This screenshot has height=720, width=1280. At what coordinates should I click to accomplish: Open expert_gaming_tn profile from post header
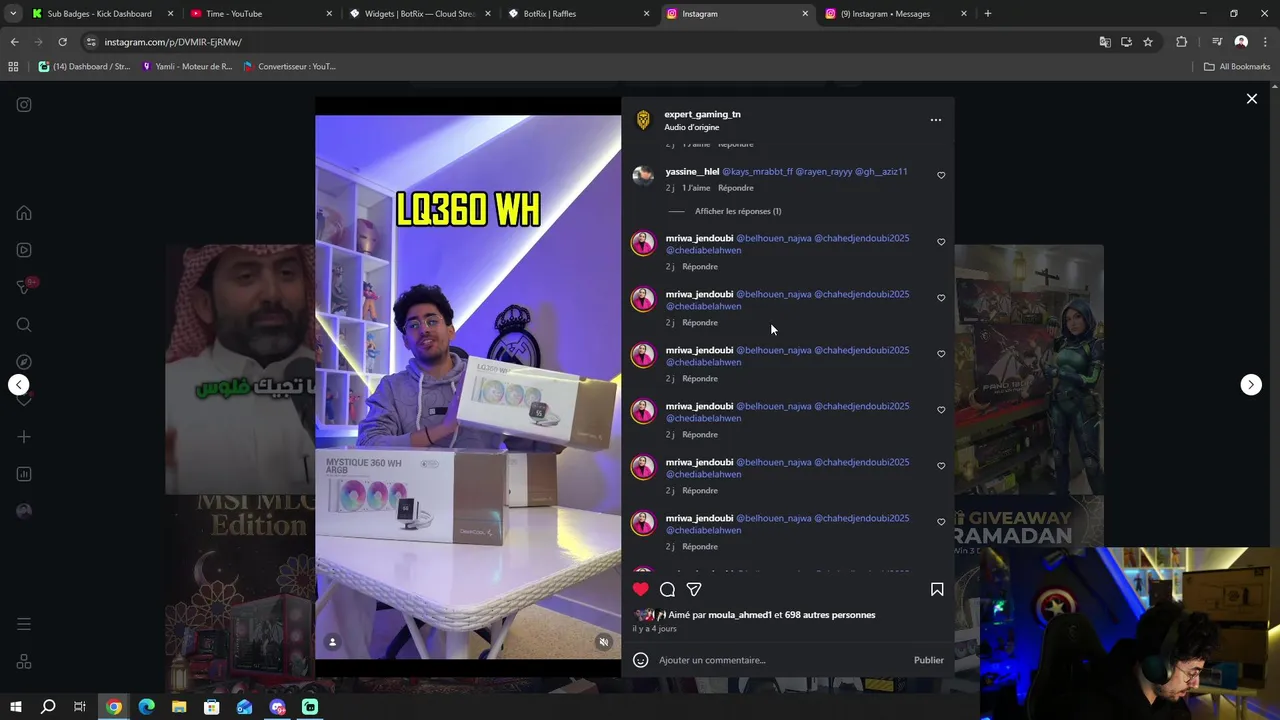point(702,114)
